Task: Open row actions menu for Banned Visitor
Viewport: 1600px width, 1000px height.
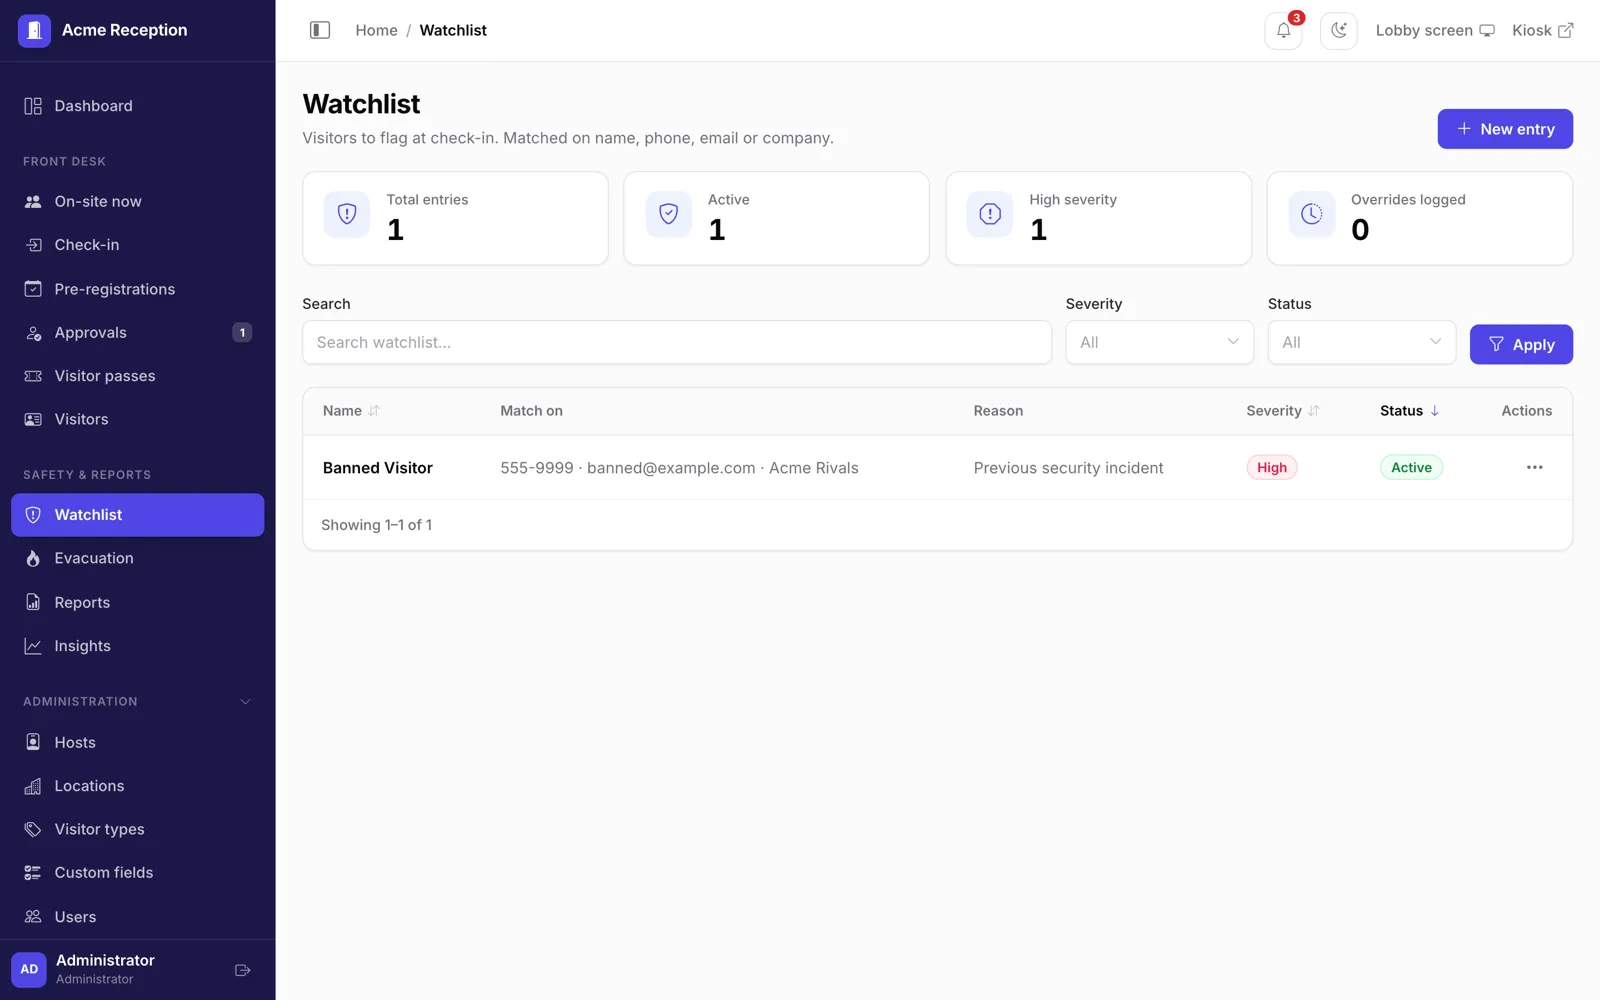Action: point(1534,467)
